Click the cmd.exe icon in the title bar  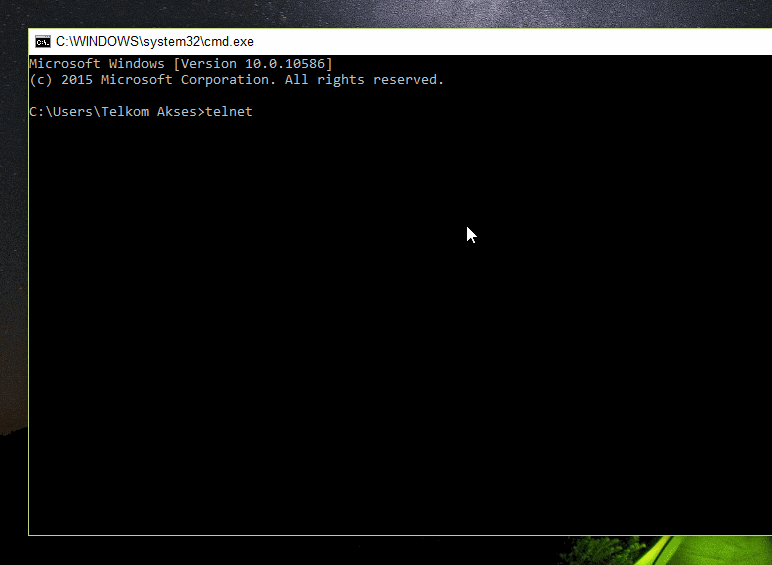[x=43, y=42]
